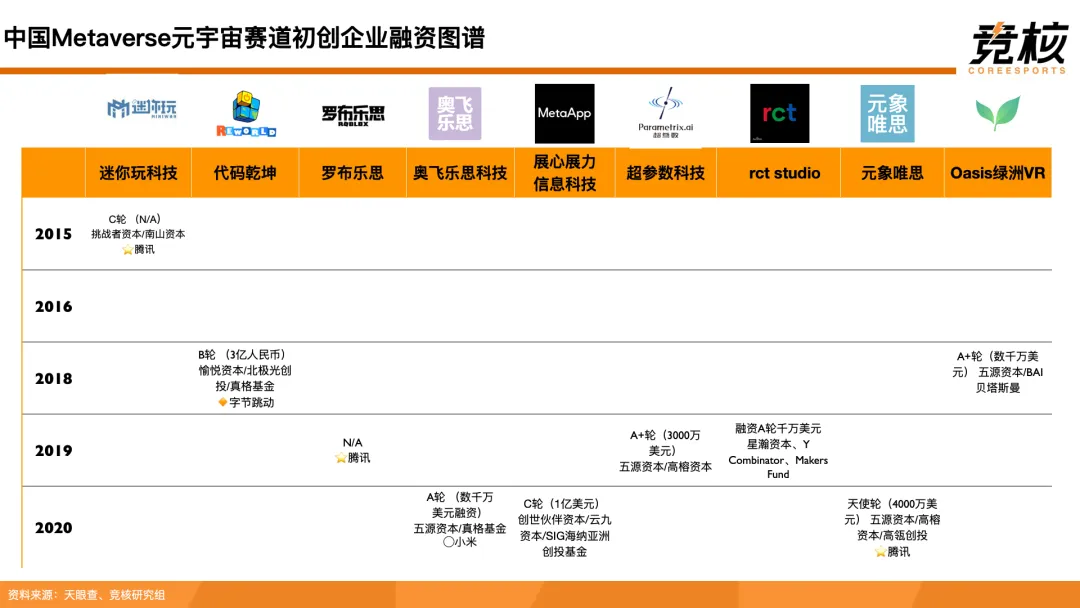
Task: Select the 奥飞乐思科技 column header
Action: (460, 173)
